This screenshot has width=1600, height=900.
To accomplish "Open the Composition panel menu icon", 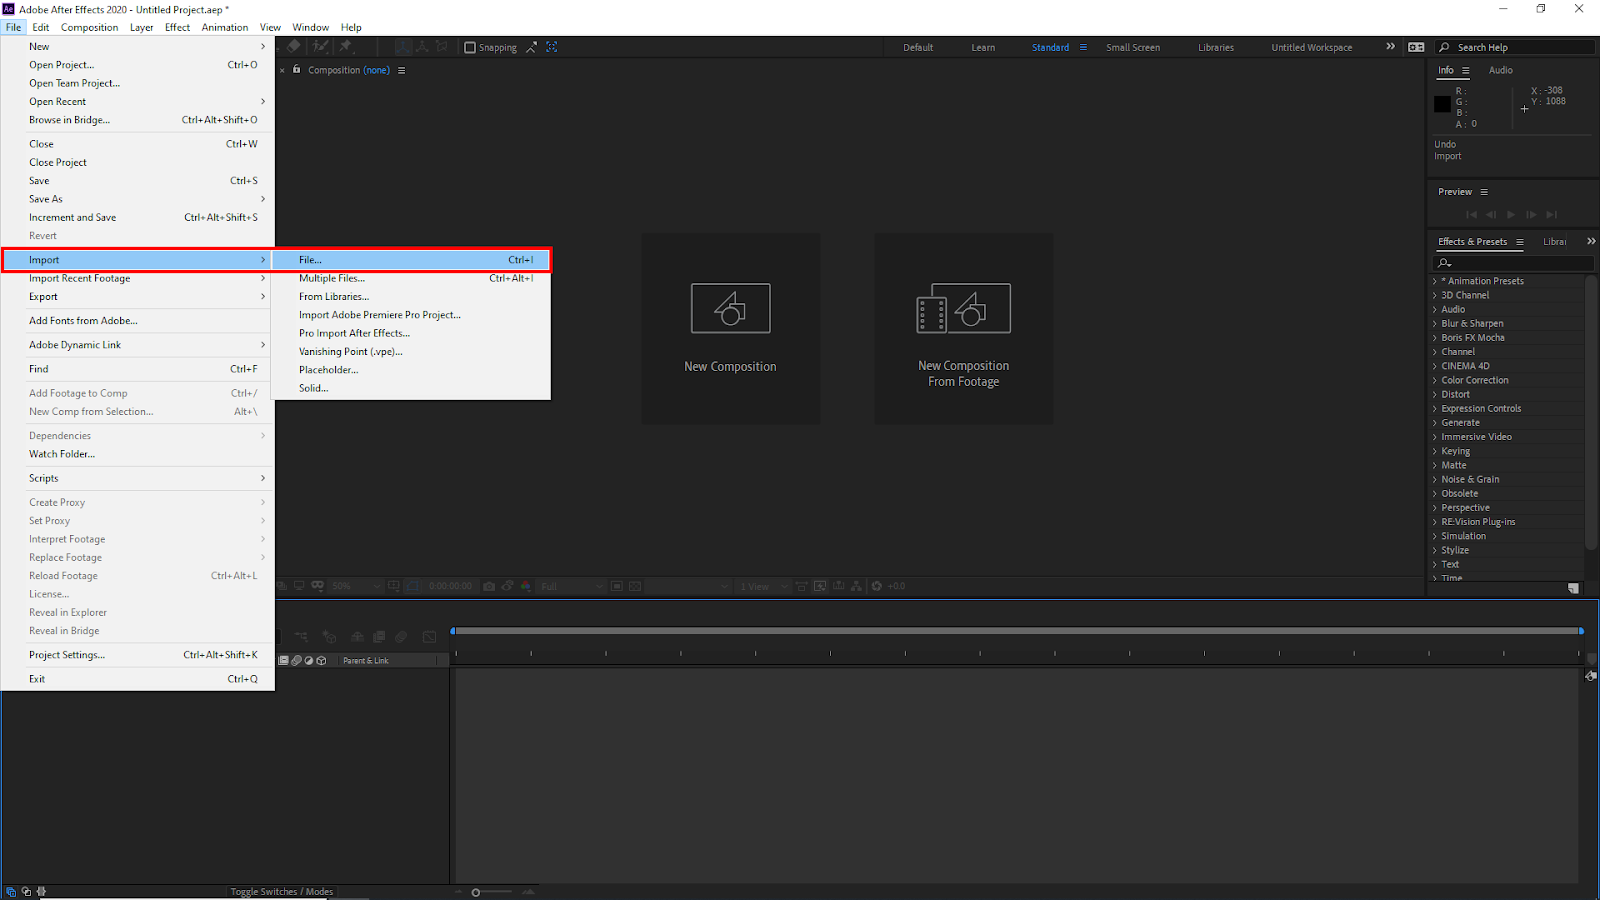I will tap(402, 70).
